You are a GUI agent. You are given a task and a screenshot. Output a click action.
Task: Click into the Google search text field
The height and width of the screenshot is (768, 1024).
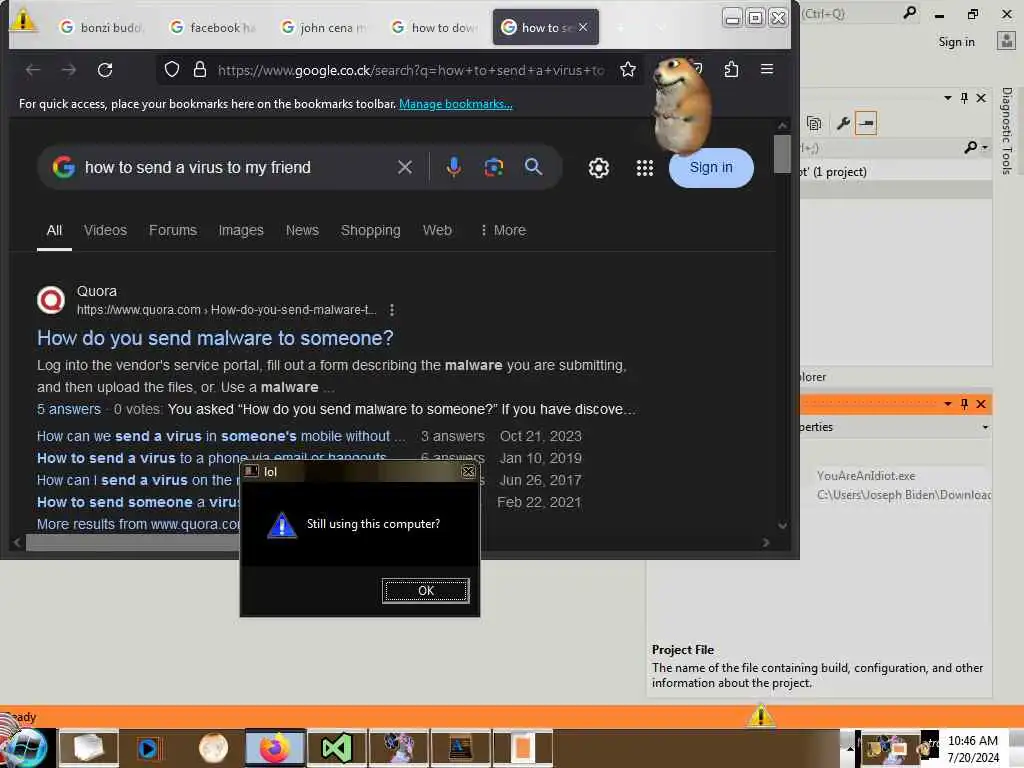(x=235, y=168)
